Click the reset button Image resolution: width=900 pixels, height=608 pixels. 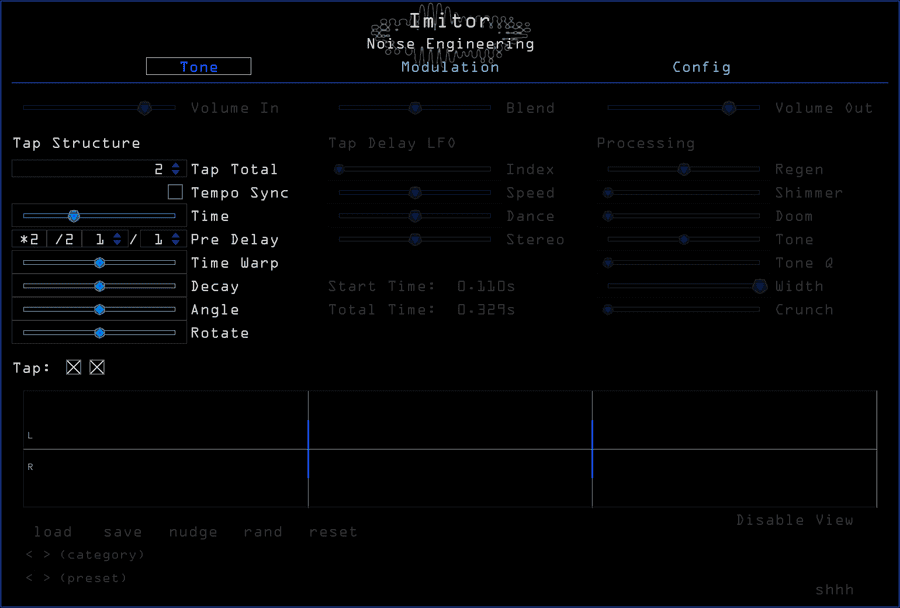pyautogui.click(x=333, y=532)
